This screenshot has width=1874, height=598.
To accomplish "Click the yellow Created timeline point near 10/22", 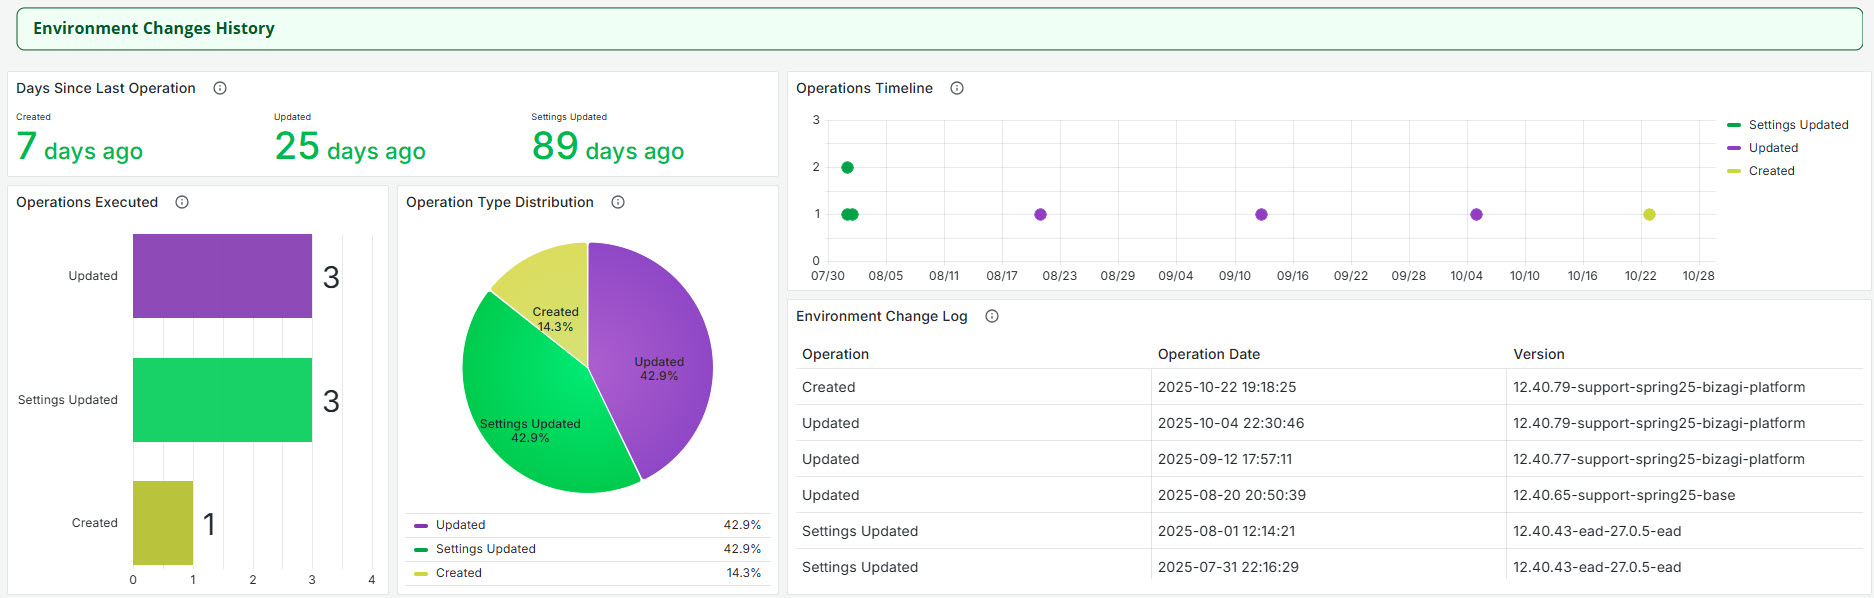I will (x=1649, y=214).
